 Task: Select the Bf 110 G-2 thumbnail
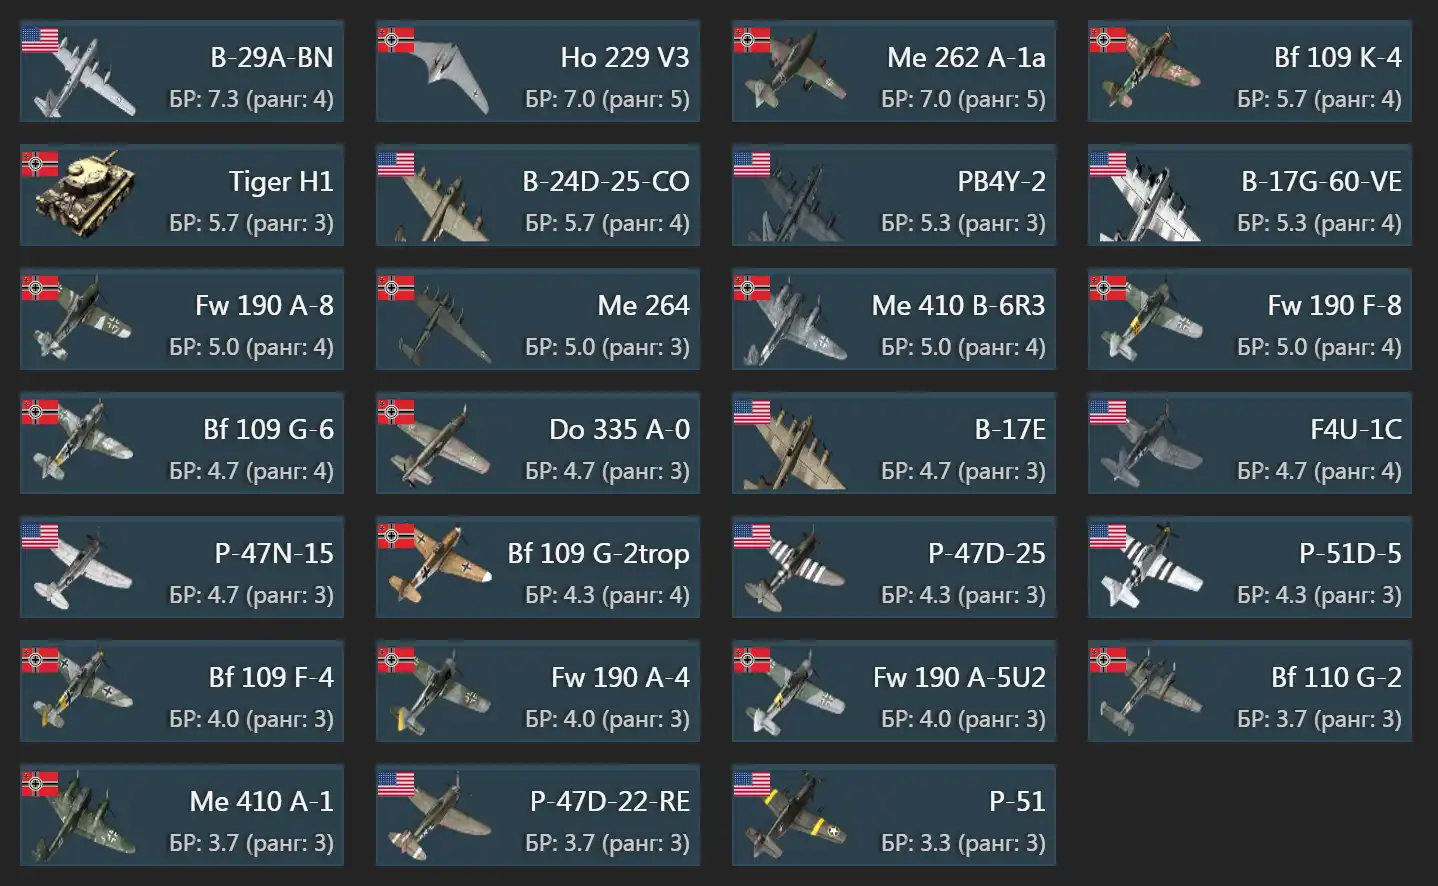(x=1150, y=692)
